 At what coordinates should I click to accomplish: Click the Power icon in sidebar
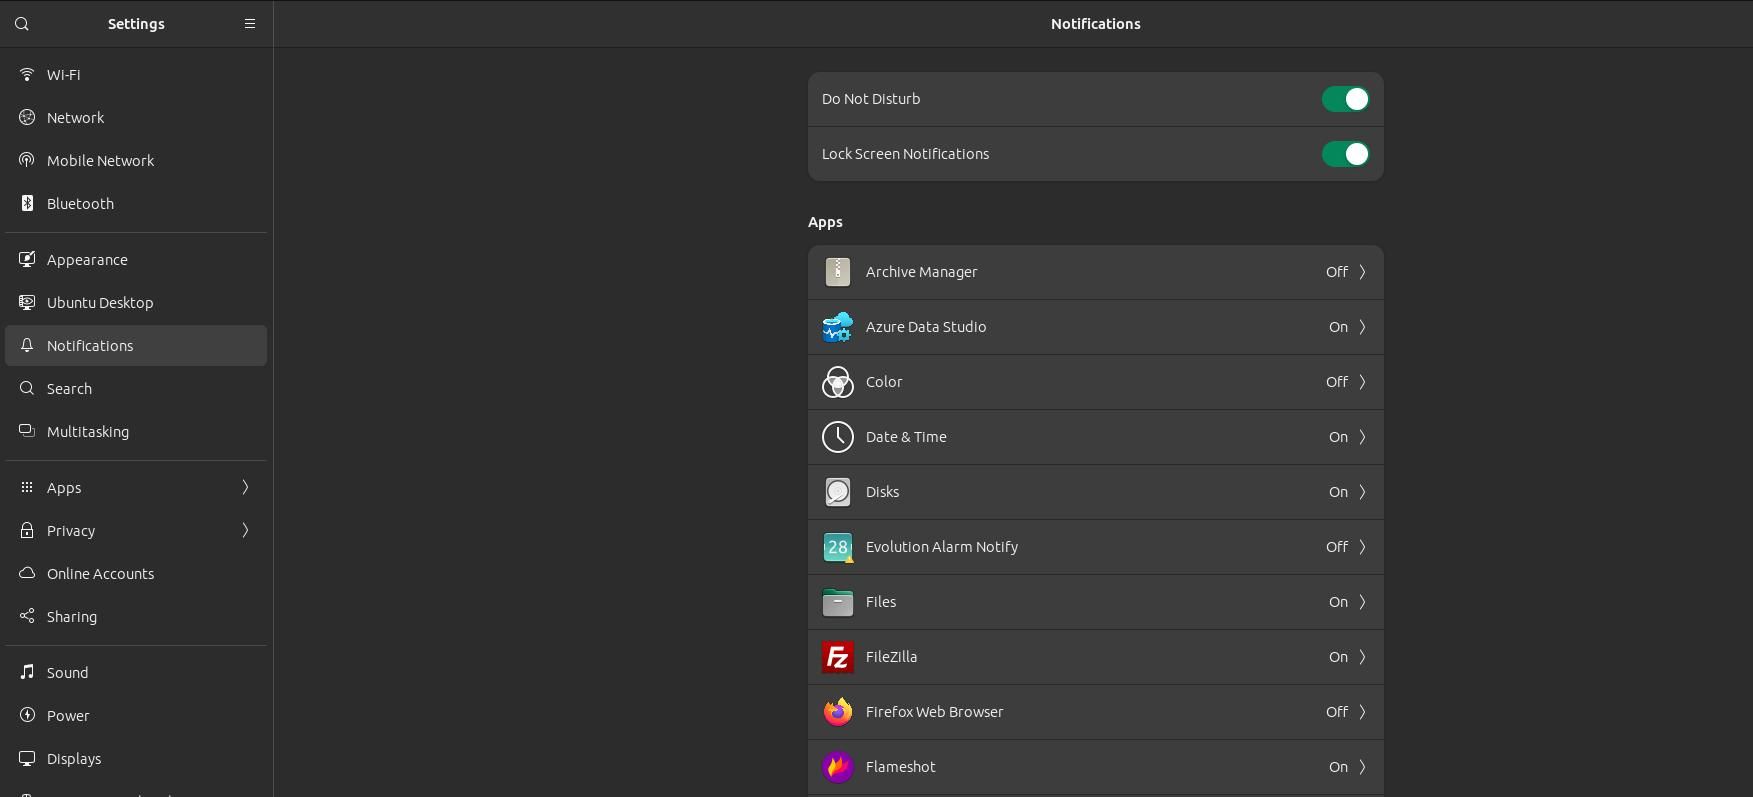pyautogui.click(x=27, y=716)
